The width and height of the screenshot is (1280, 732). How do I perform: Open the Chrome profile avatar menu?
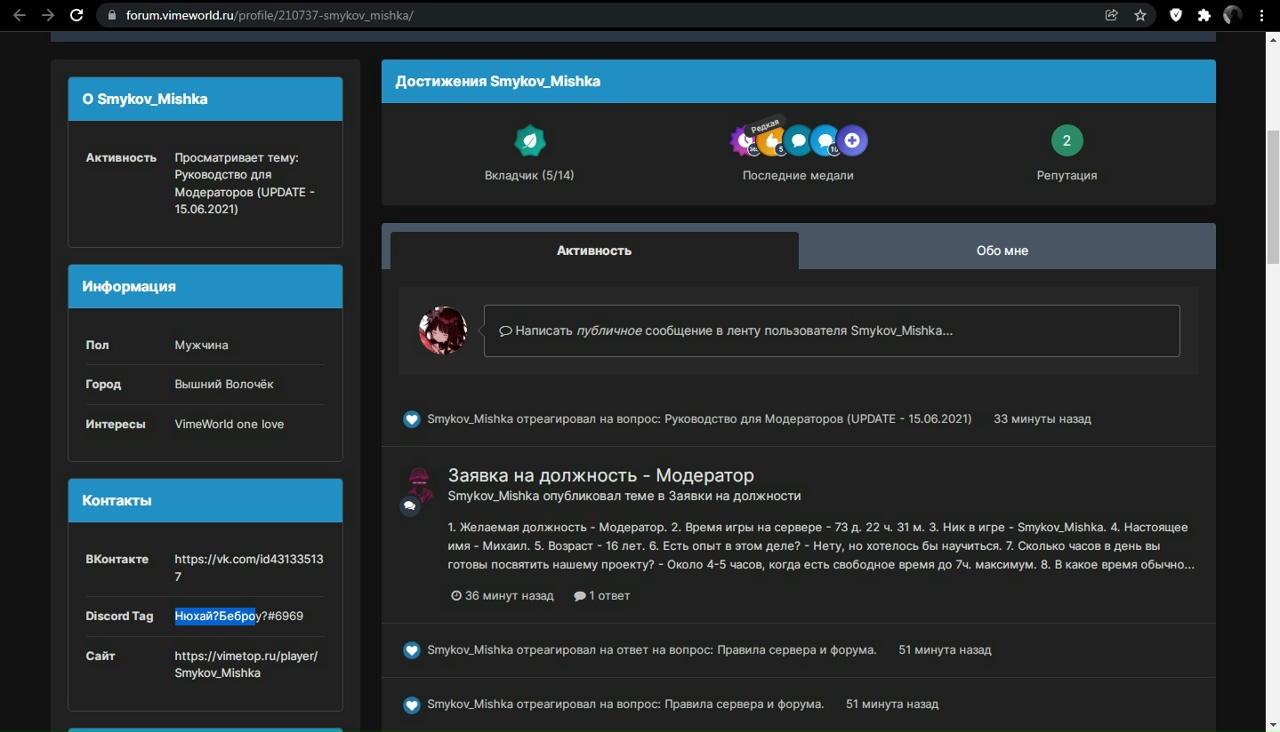pyautogui.click(x=1233, y=15)
